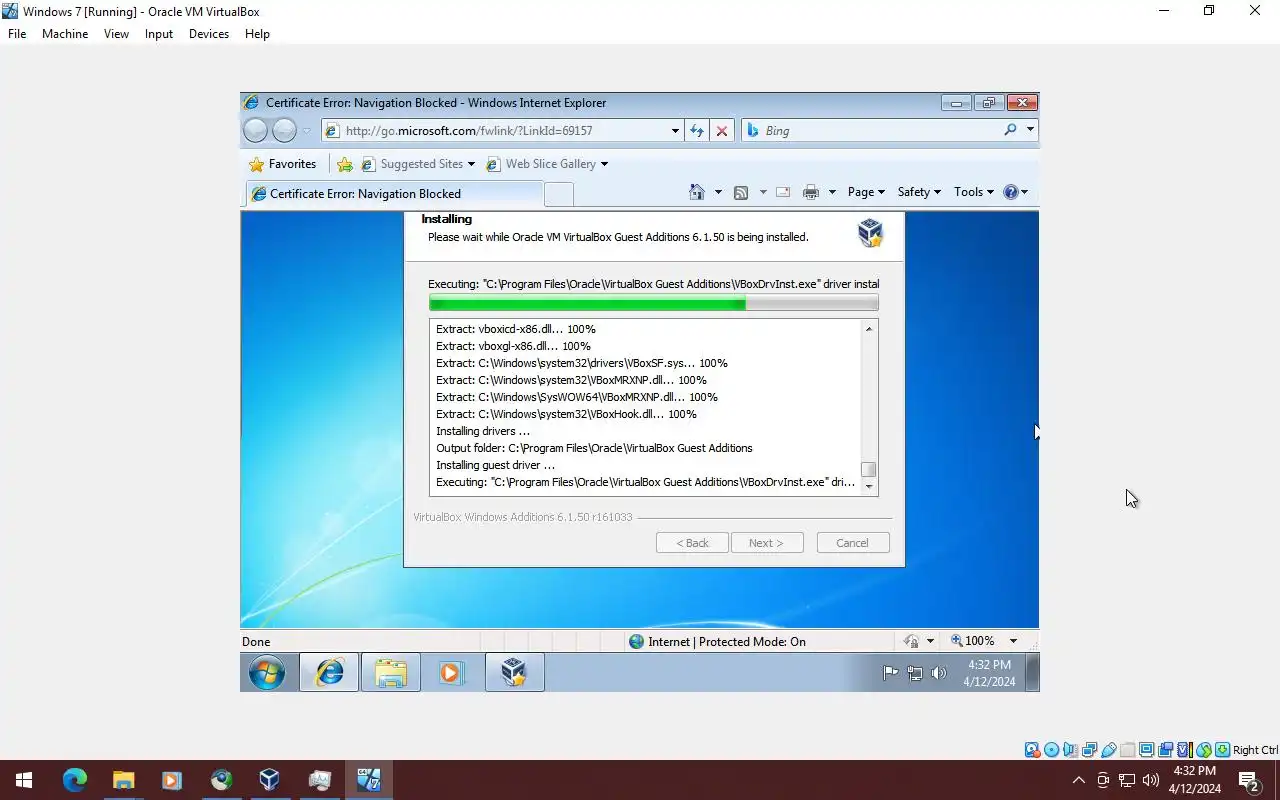1280x800 pixels.
Task: Click the search magnifier icon
Action: coord(1010,130)
